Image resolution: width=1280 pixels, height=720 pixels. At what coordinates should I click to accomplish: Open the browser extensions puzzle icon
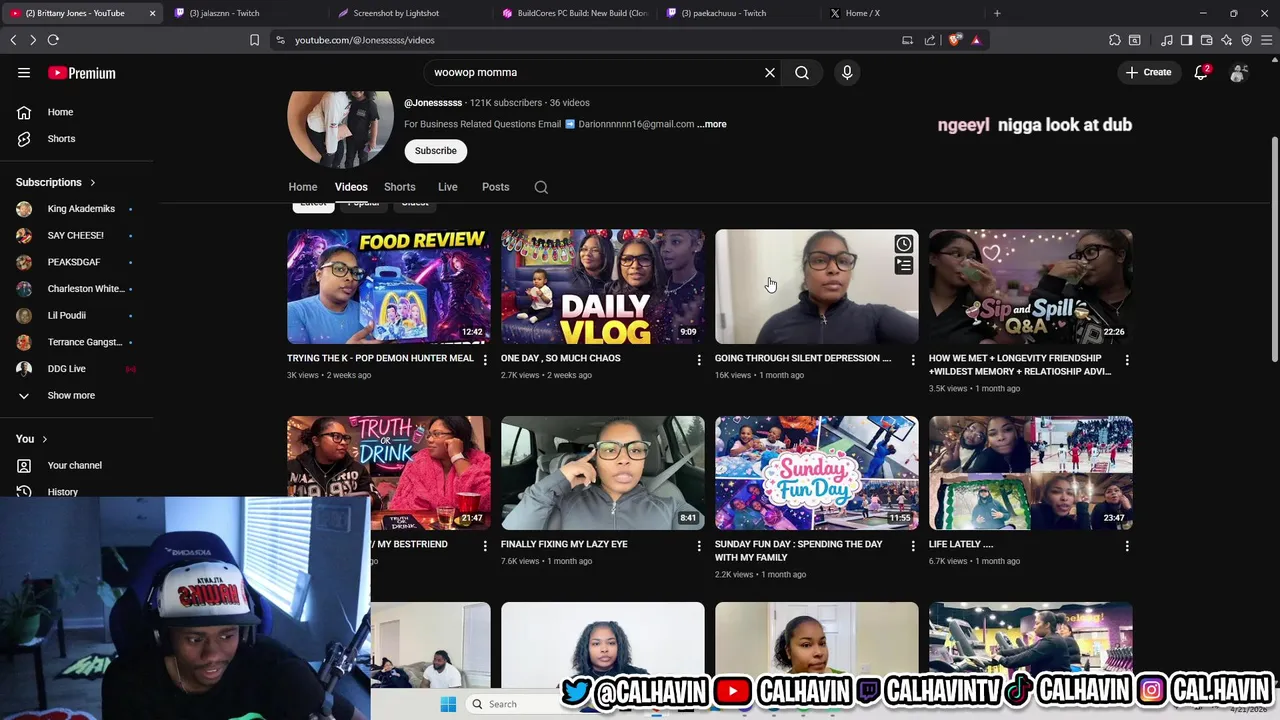tap(1115, 40)
